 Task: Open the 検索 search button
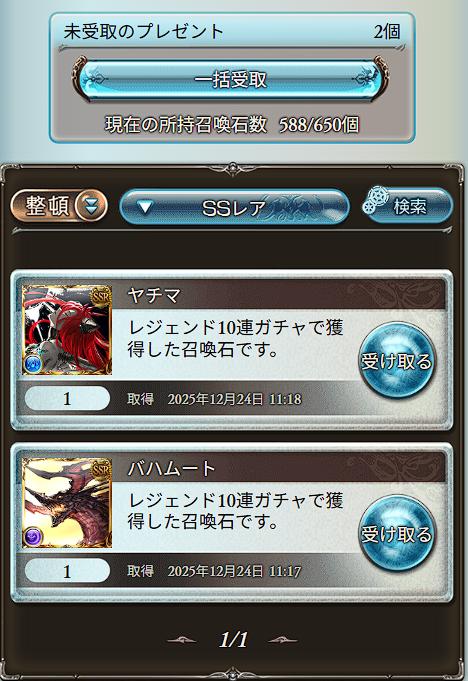point(407,206)
